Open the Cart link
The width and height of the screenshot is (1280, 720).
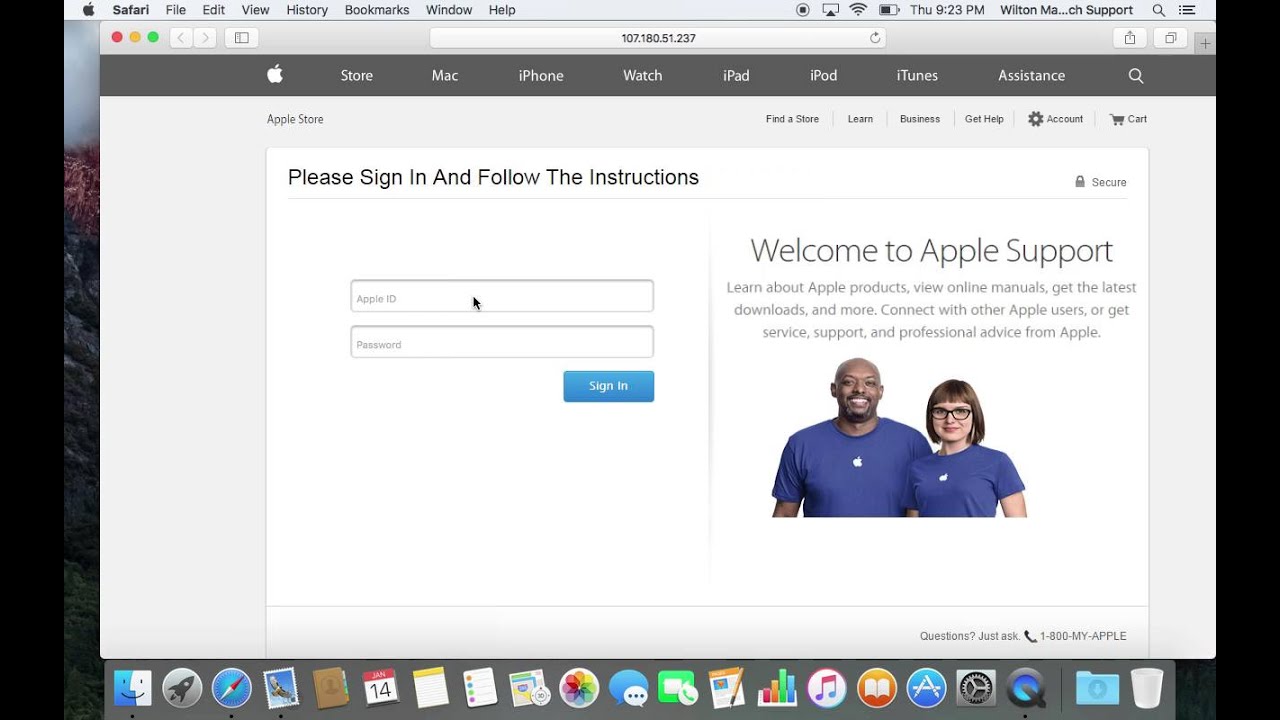click(x=1128, y=119)
